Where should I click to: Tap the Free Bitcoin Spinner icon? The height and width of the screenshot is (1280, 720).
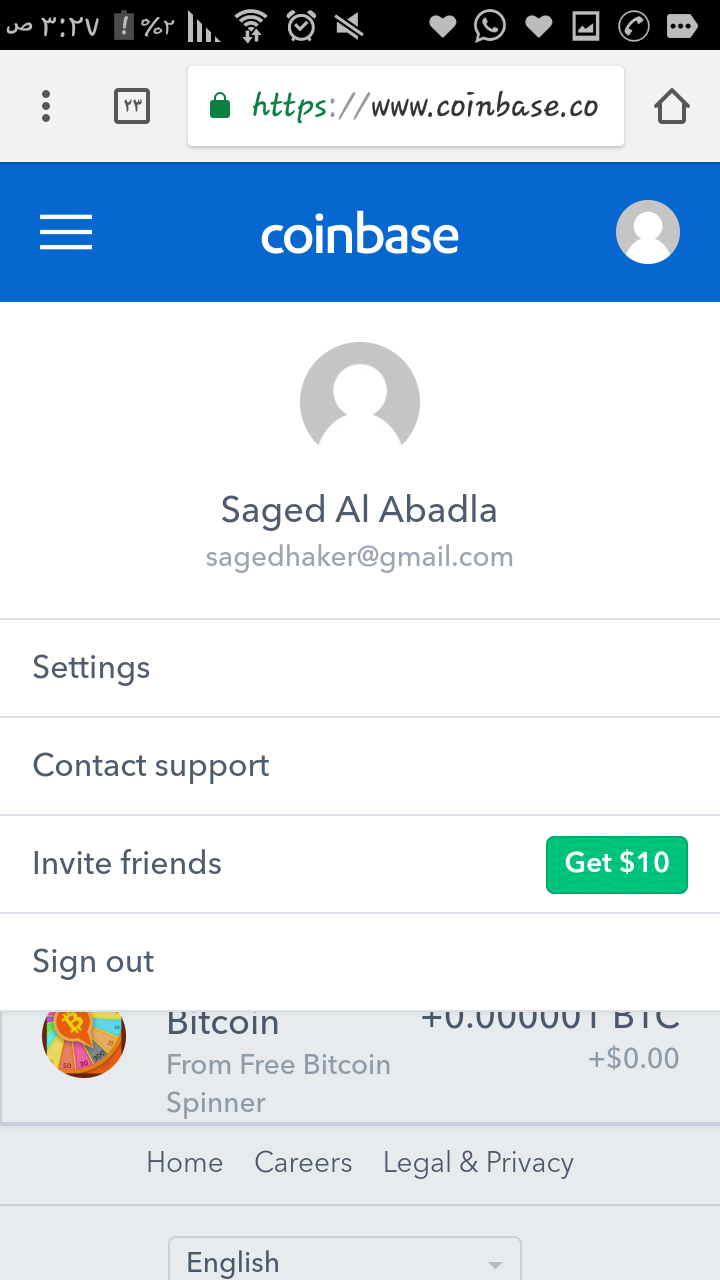[x=84, y=1040]
